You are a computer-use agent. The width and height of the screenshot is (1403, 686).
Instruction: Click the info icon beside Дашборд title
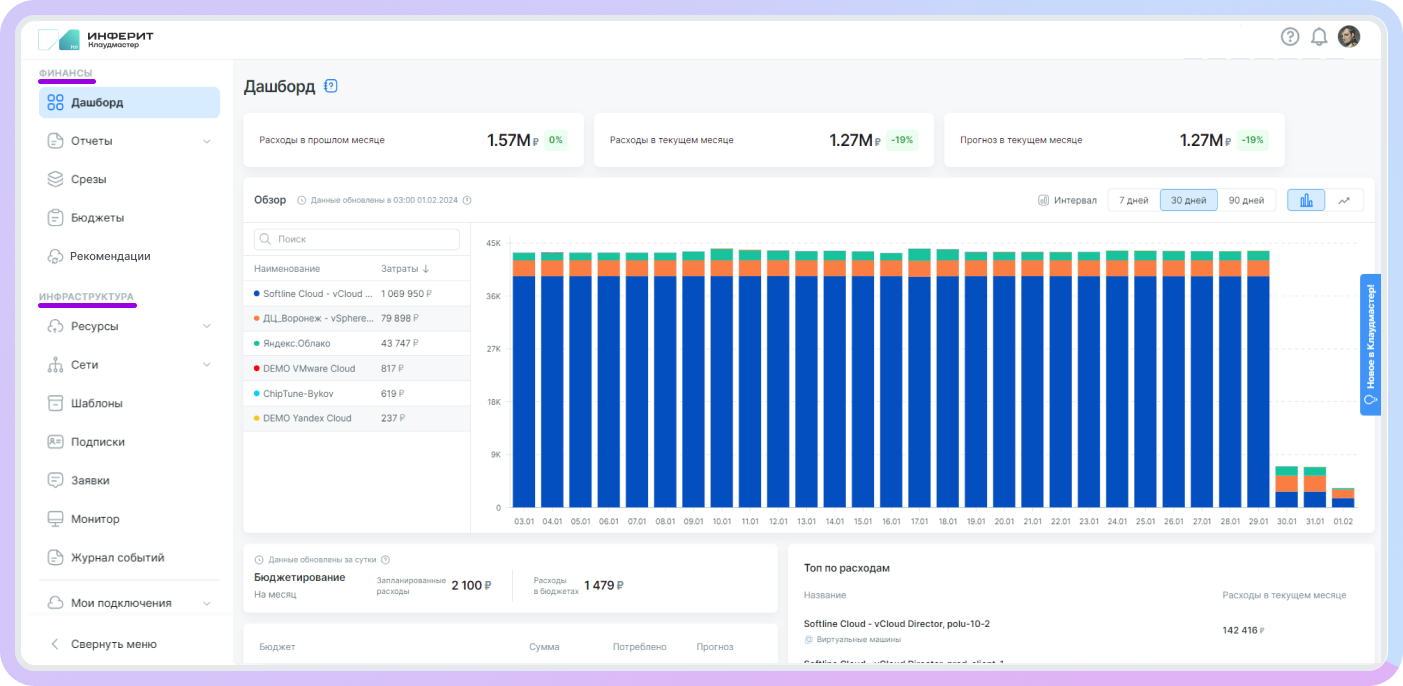coord(331,86)
